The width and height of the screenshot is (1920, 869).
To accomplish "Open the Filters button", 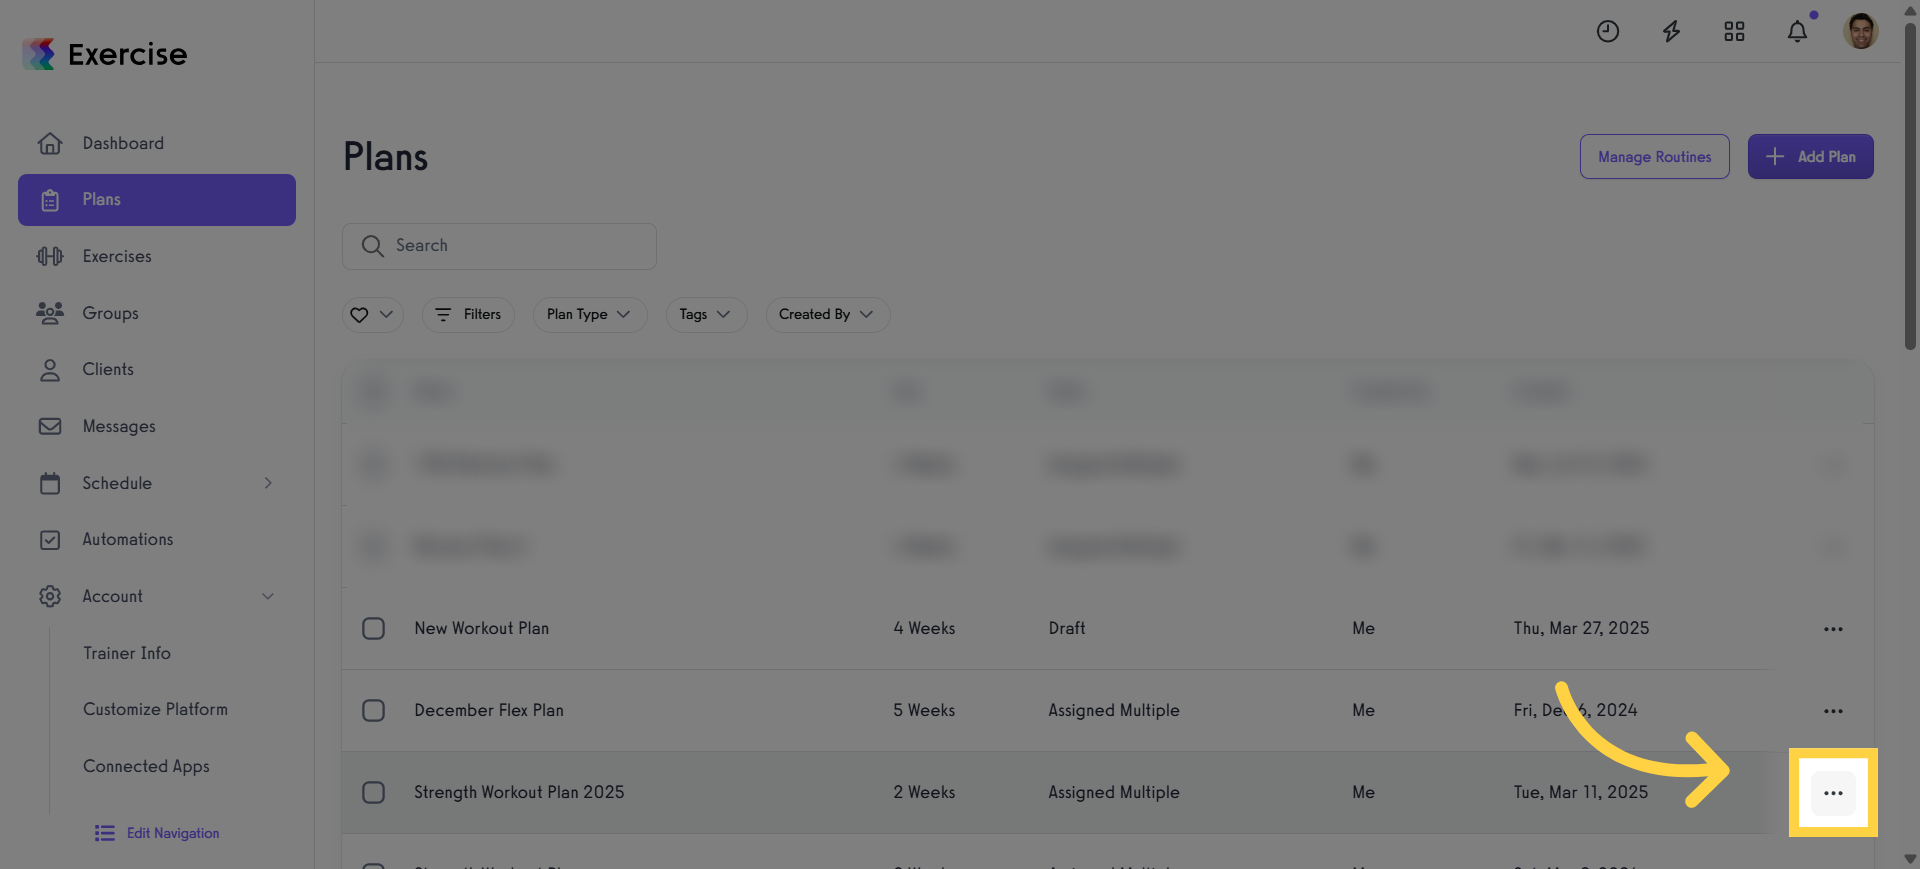I will (x=468, y=314).
